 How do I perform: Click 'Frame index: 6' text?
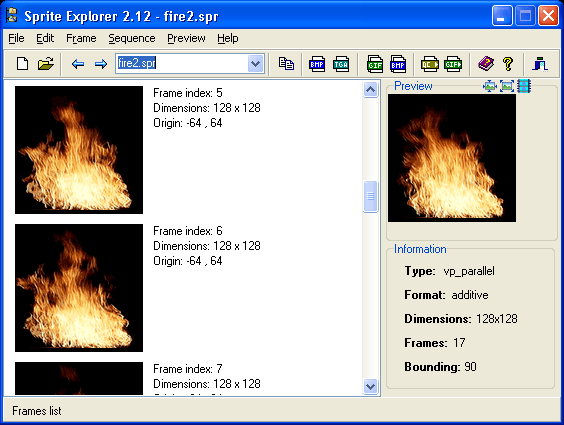[x=188, y=231]
